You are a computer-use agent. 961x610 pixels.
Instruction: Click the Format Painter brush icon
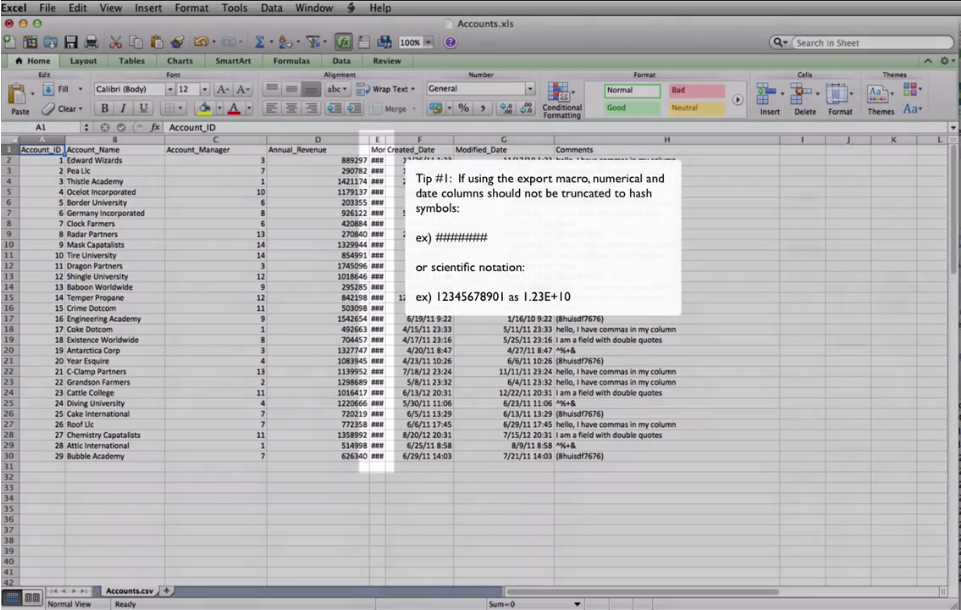tap(178, 42)
